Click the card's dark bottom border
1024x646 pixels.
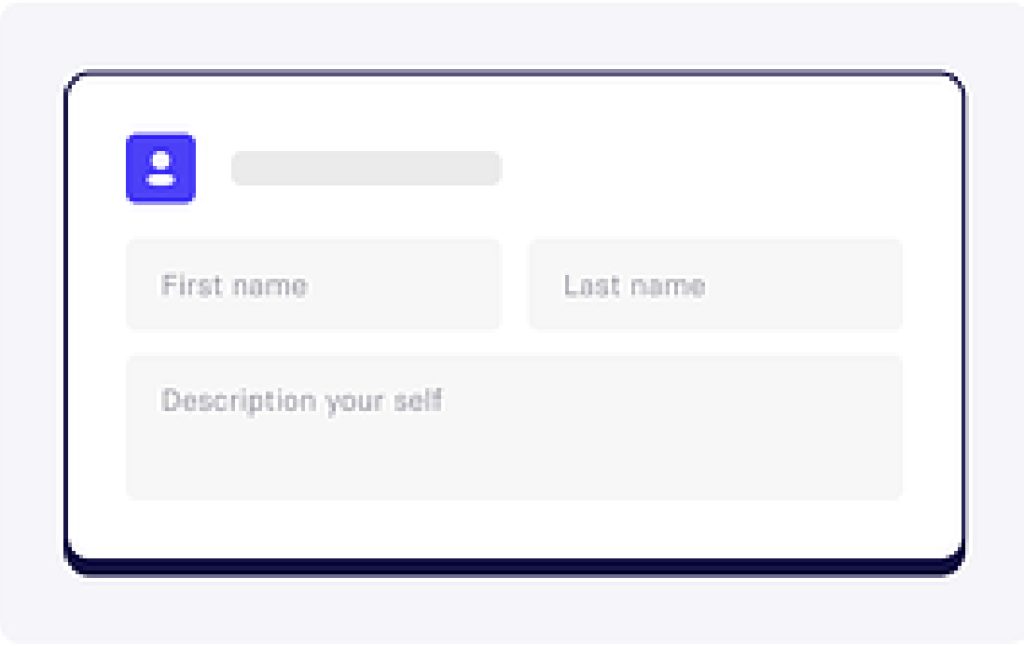tap(515, 567)
